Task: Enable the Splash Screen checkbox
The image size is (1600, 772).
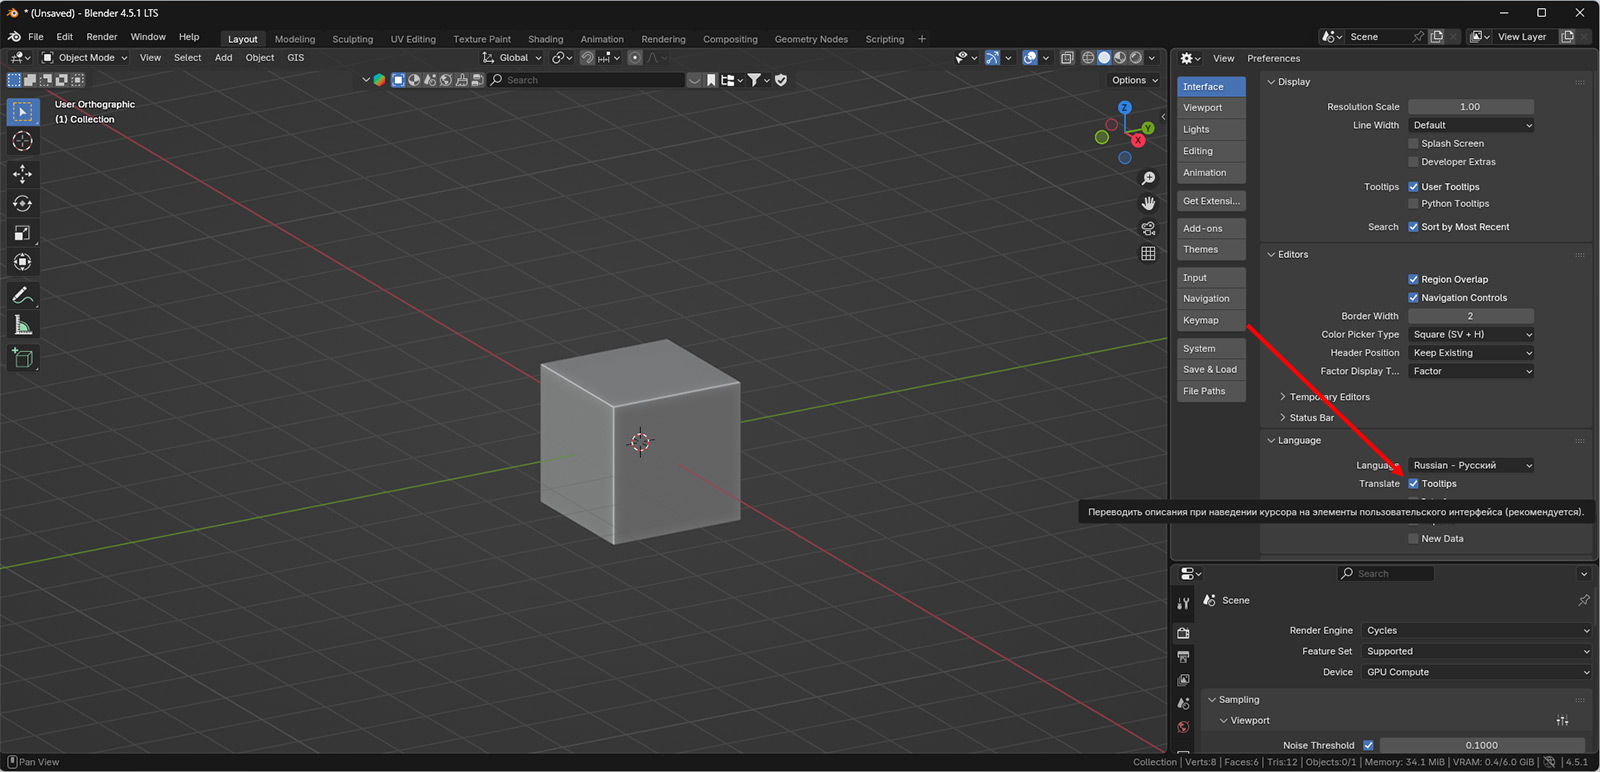Action: tap(1413, 144)
